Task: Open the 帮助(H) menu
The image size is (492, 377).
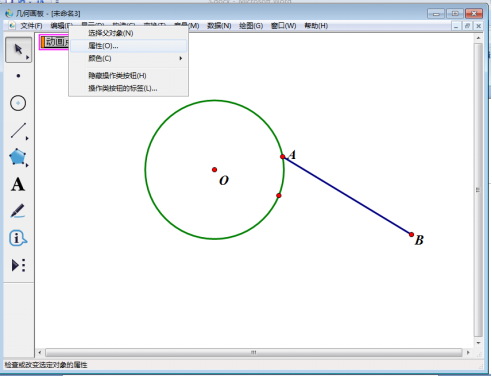Action: (316, 26)
